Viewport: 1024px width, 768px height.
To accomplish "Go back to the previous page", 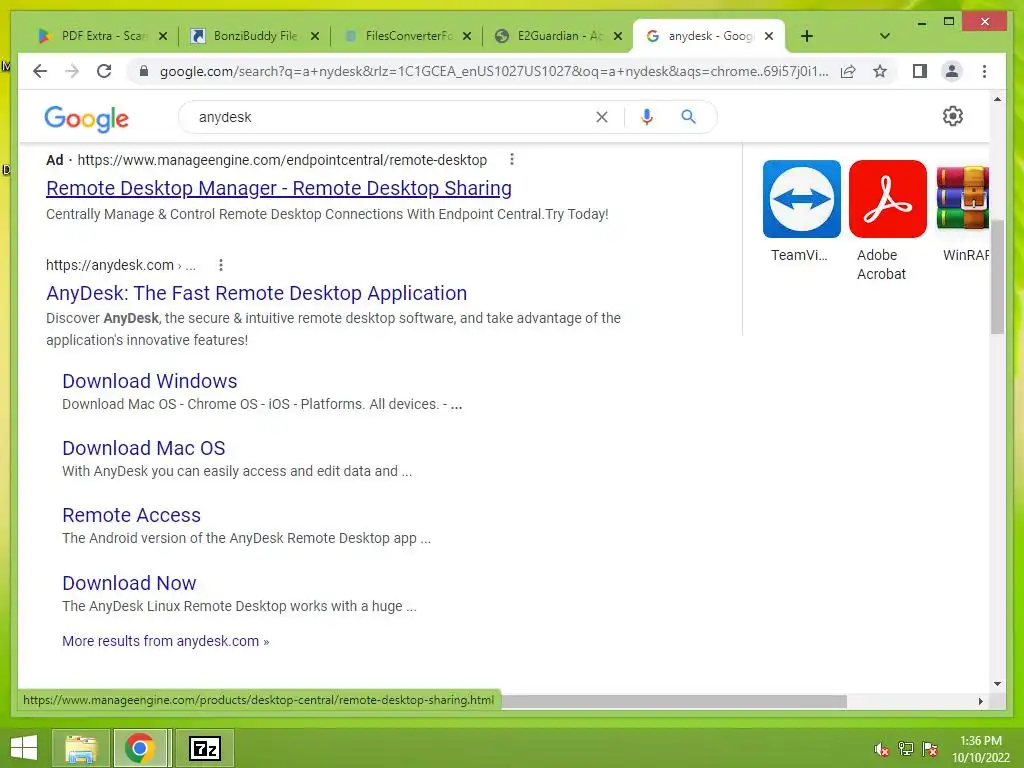I will click(40, 71).
